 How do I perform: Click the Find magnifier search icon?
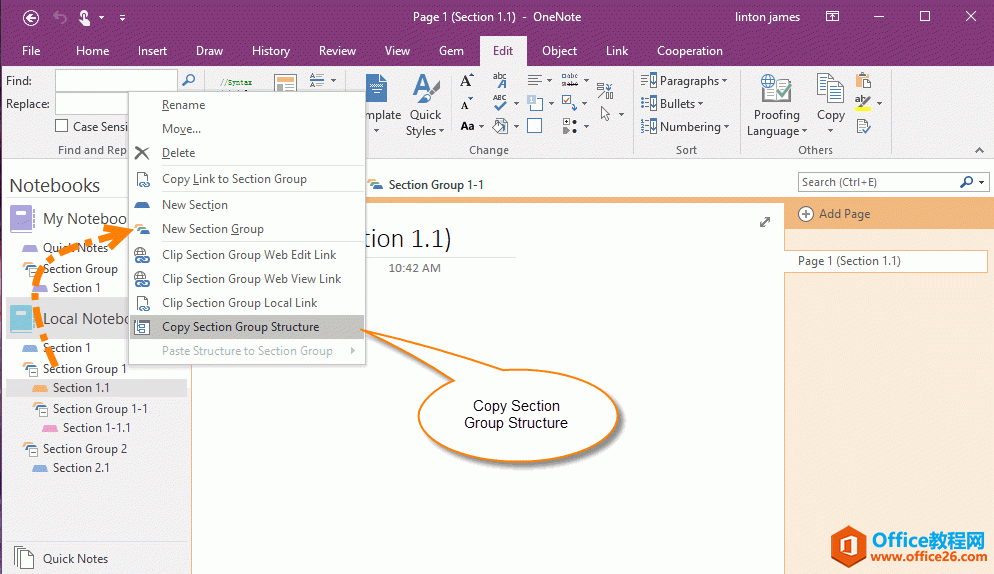tap(189, 81)
